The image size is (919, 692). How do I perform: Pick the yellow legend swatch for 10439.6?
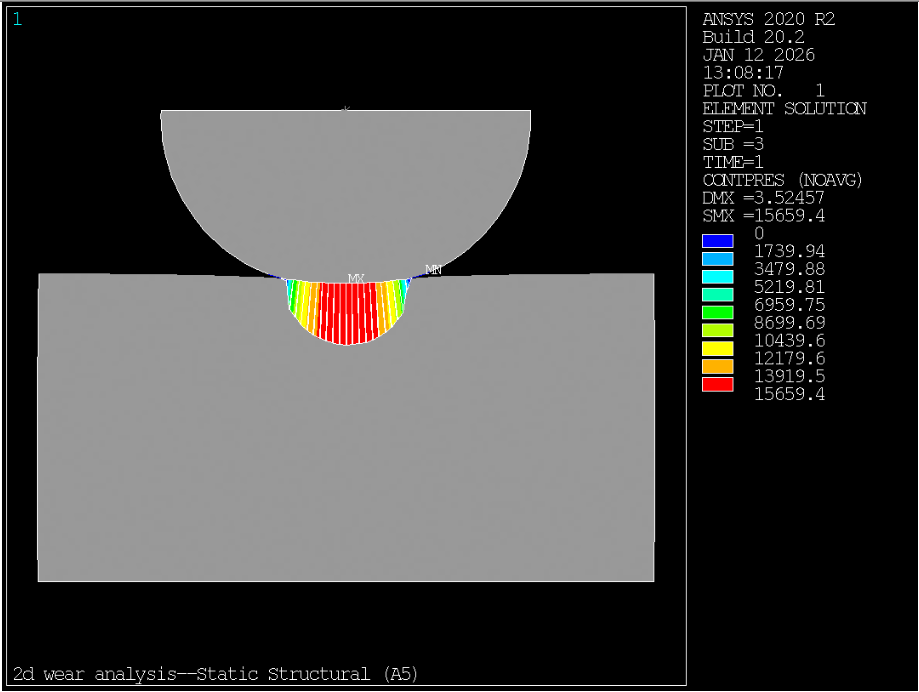click(717, 349)
